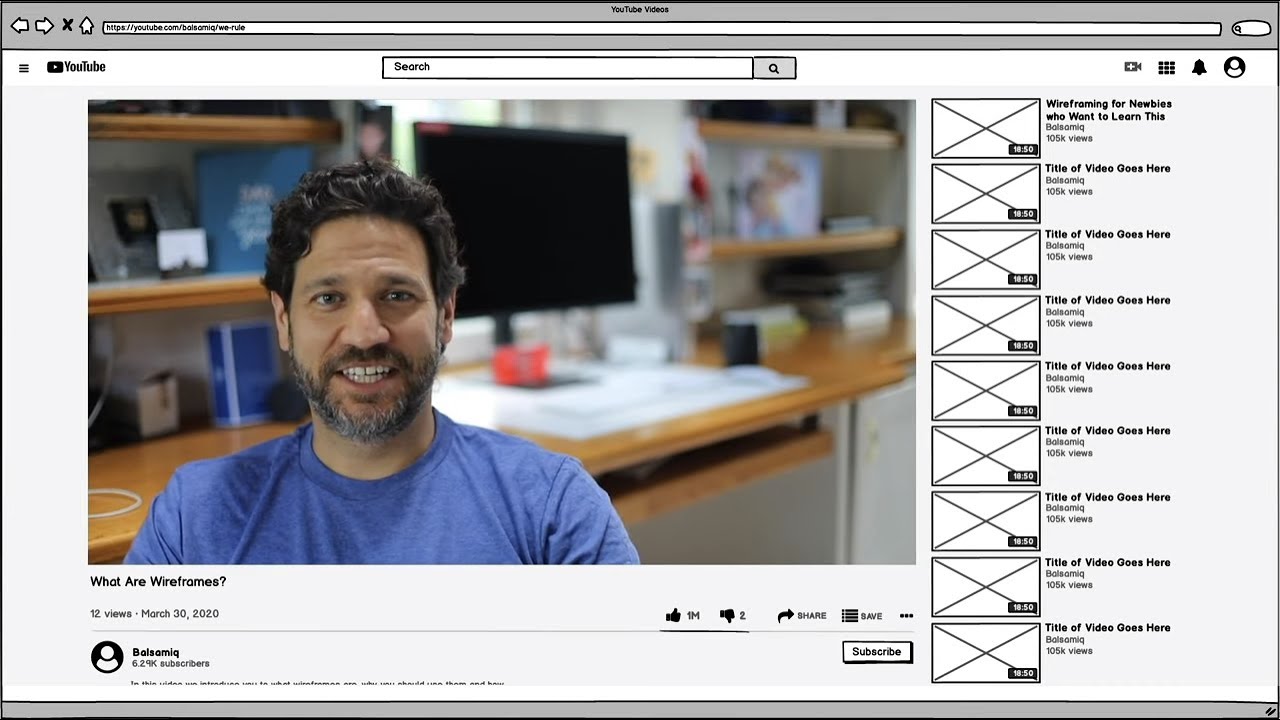Click the browser URL address bar
This screenshot has height=720, width=1280.
[660, 28]
